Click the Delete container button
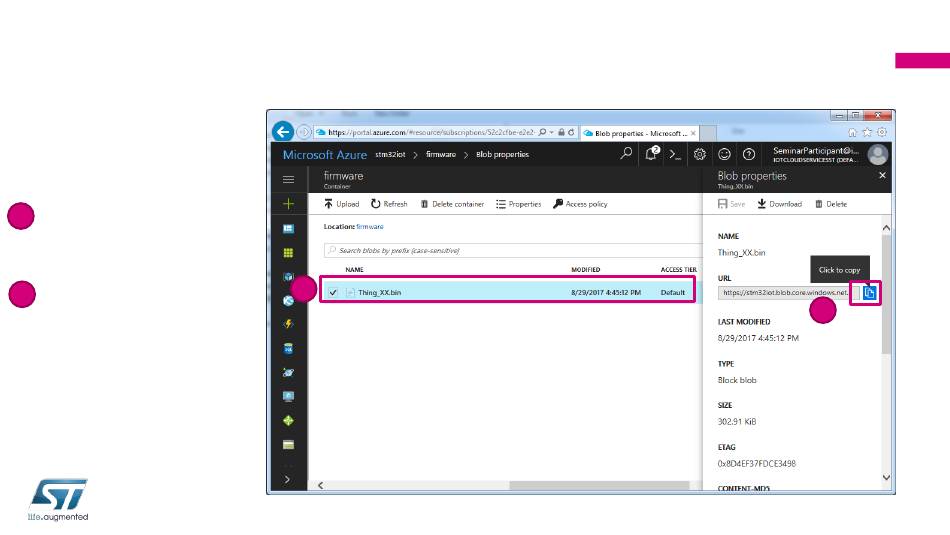Viewport: 950px width, 535px height. coord(452,204)
